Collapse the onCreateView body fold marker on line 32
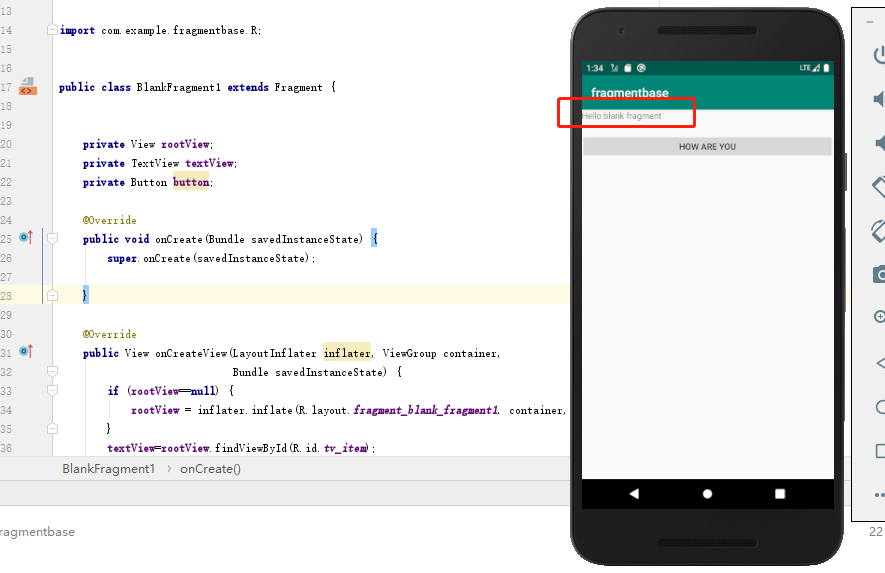The image size is (885, 573). [x=52, y=371]
